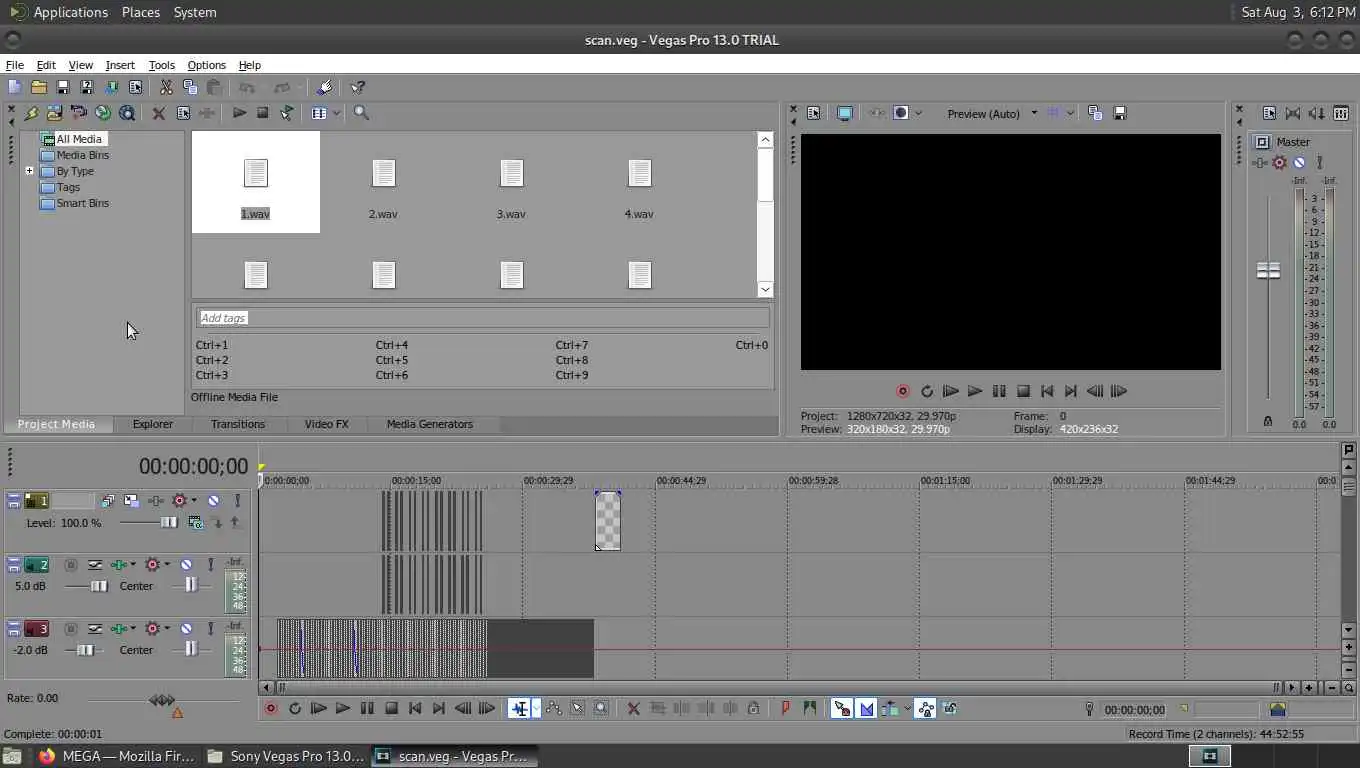
Task: Open the Tools menu
Action: click(161, 65)
